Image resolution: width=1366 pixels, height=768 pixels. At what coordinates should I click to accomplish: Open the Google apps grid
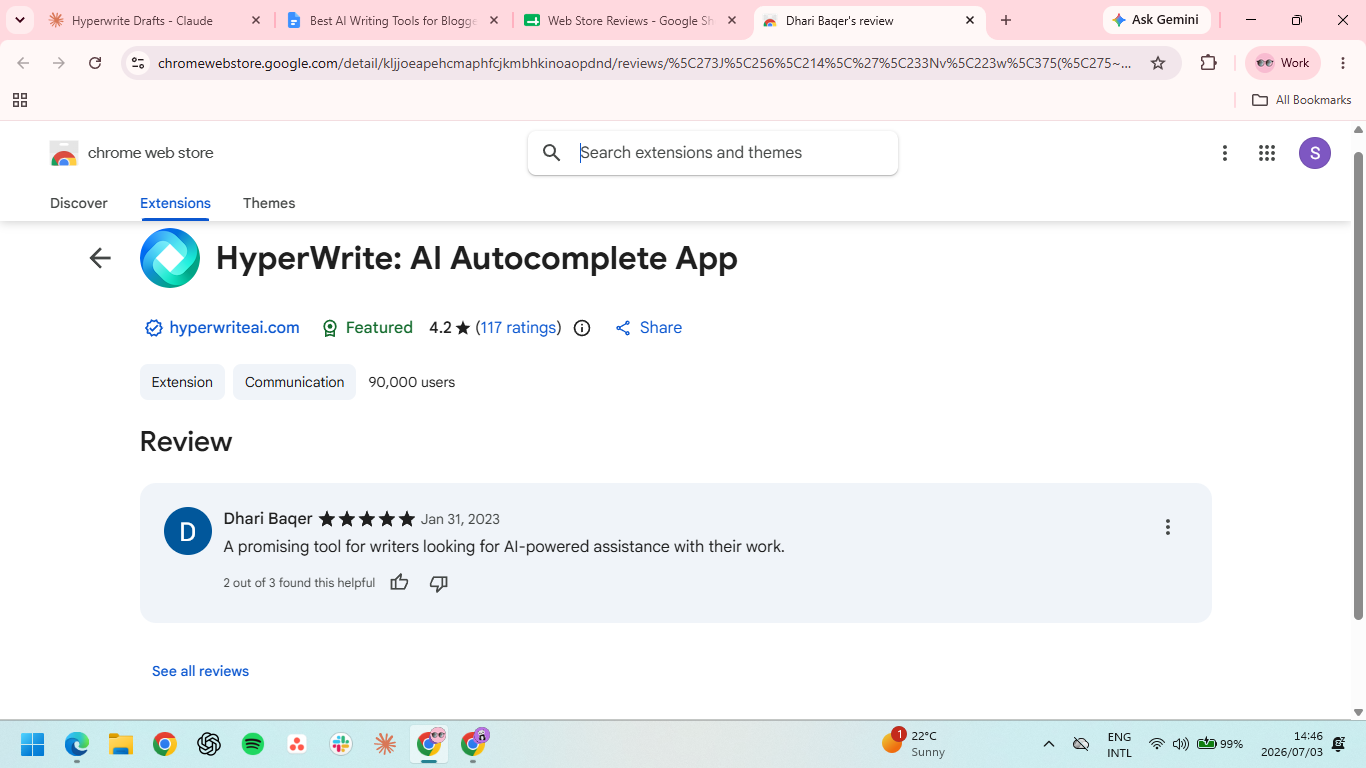(1267, 153)
